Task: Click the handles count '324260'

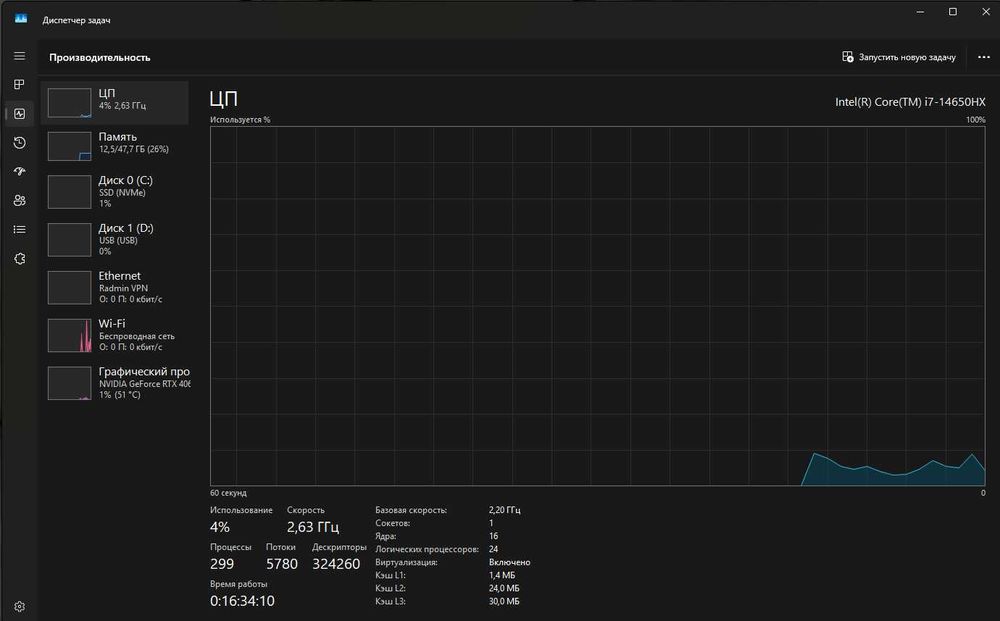Action: coord(336,564)
